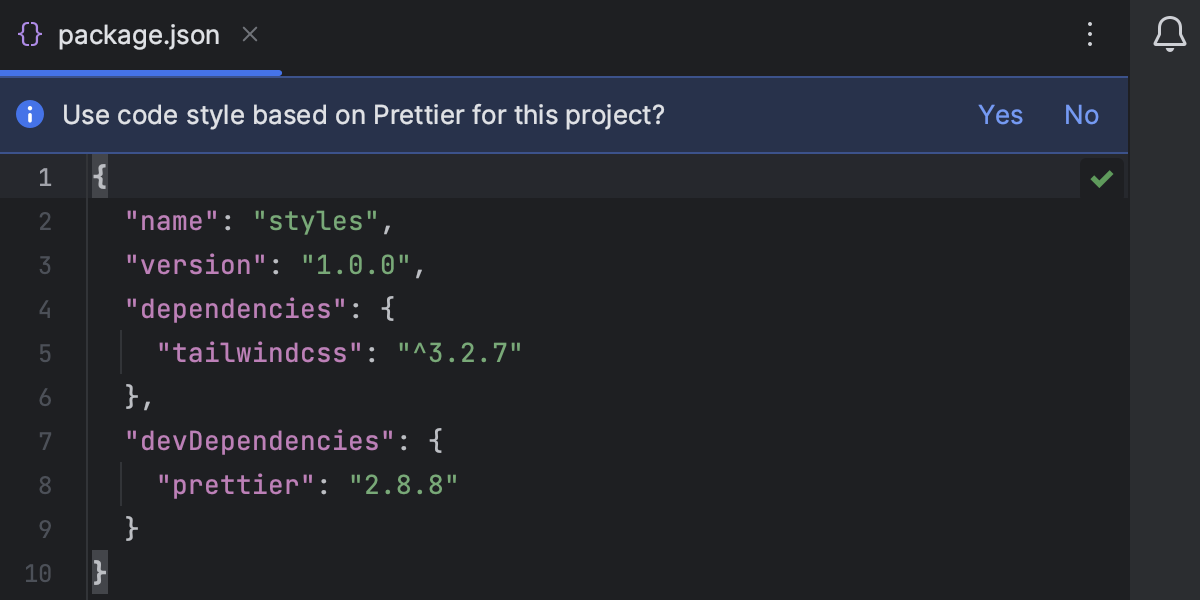The height and width of the screenshot is (600, 1200).
Task: Click the version value 1.0.0
Action: click(x=361, y=264)
